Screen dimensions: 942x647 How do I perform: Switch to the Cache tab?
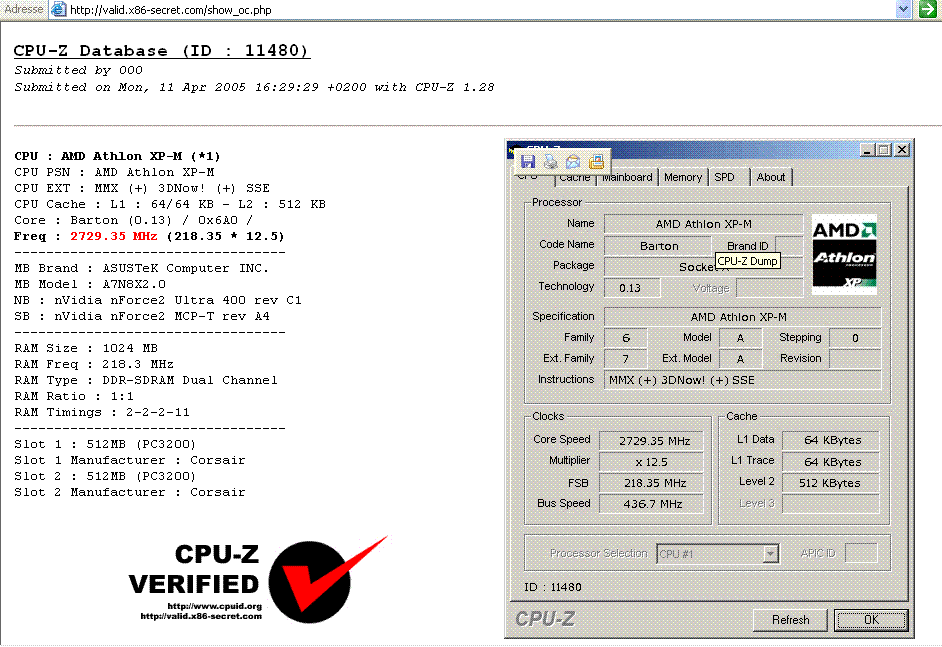tap(574, 177)
